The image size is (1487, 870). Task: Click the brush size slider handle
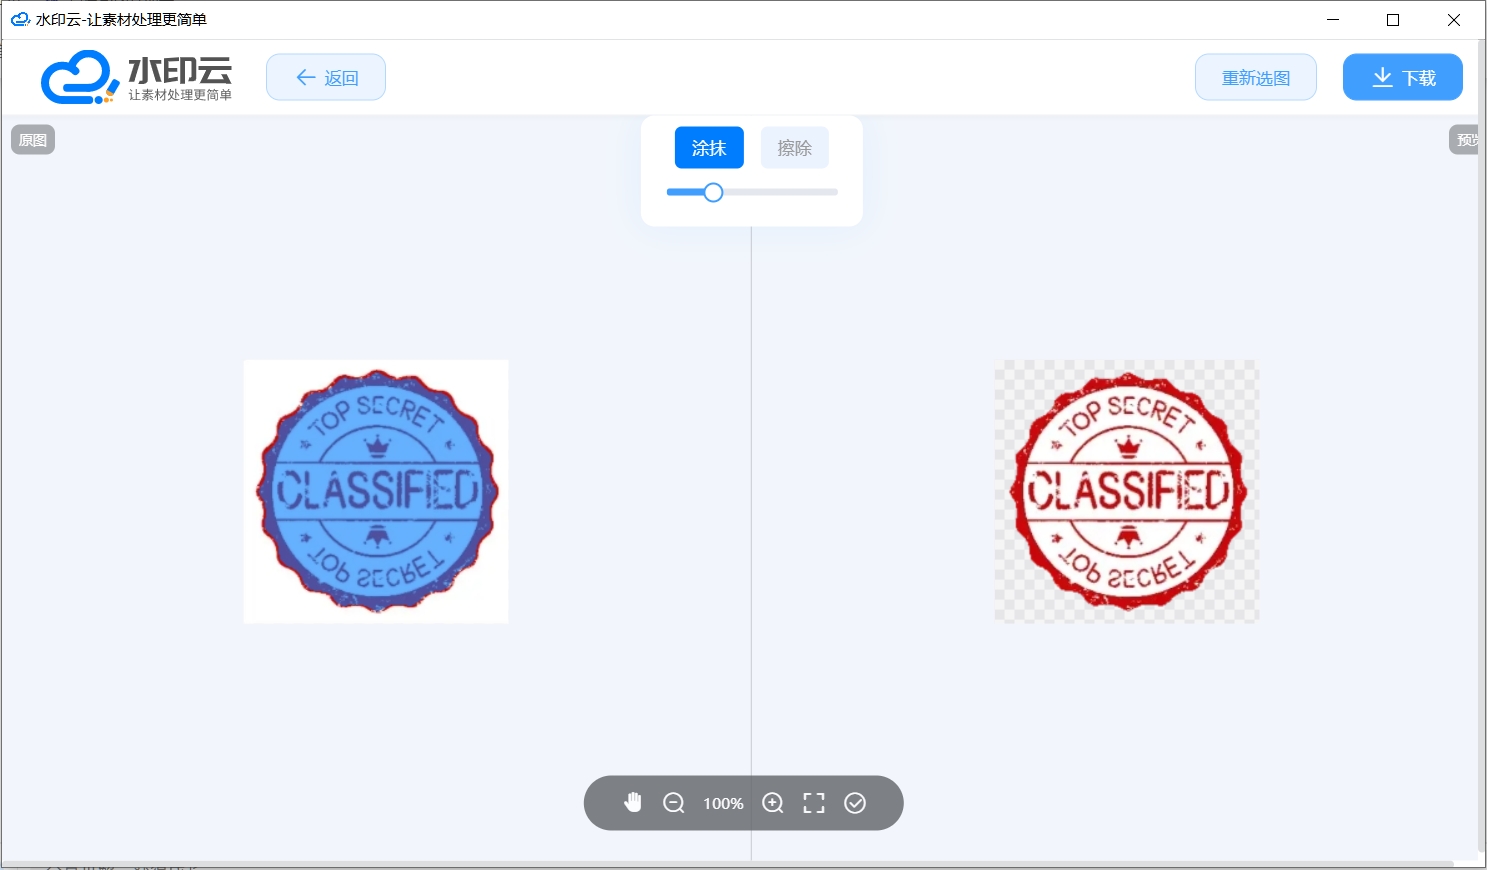coord(713,192)
